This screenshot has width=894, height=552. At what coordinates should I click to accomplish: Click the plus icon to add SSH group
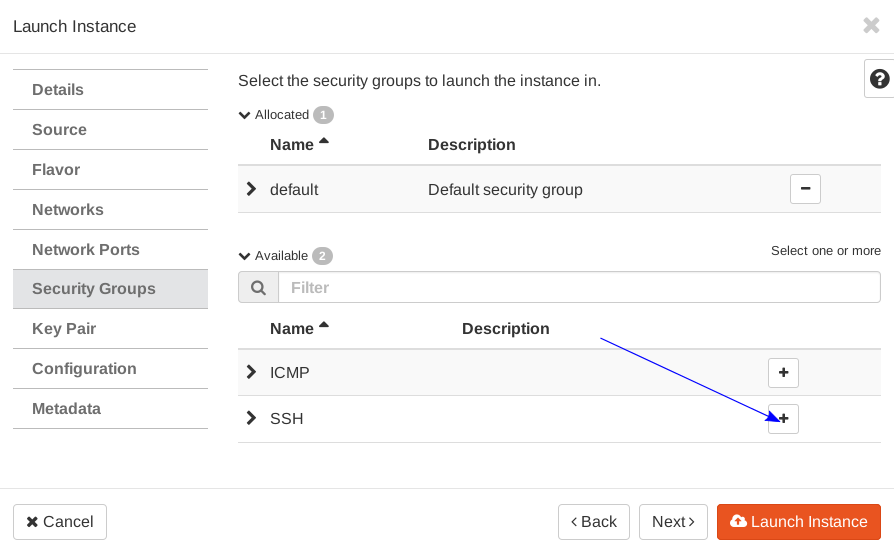(783, 419)
